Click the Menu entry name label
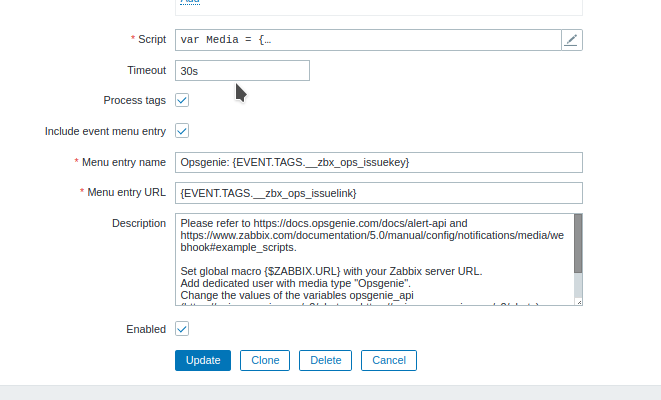The width and height of the screenshot is (661, 400). click(124, 162)
